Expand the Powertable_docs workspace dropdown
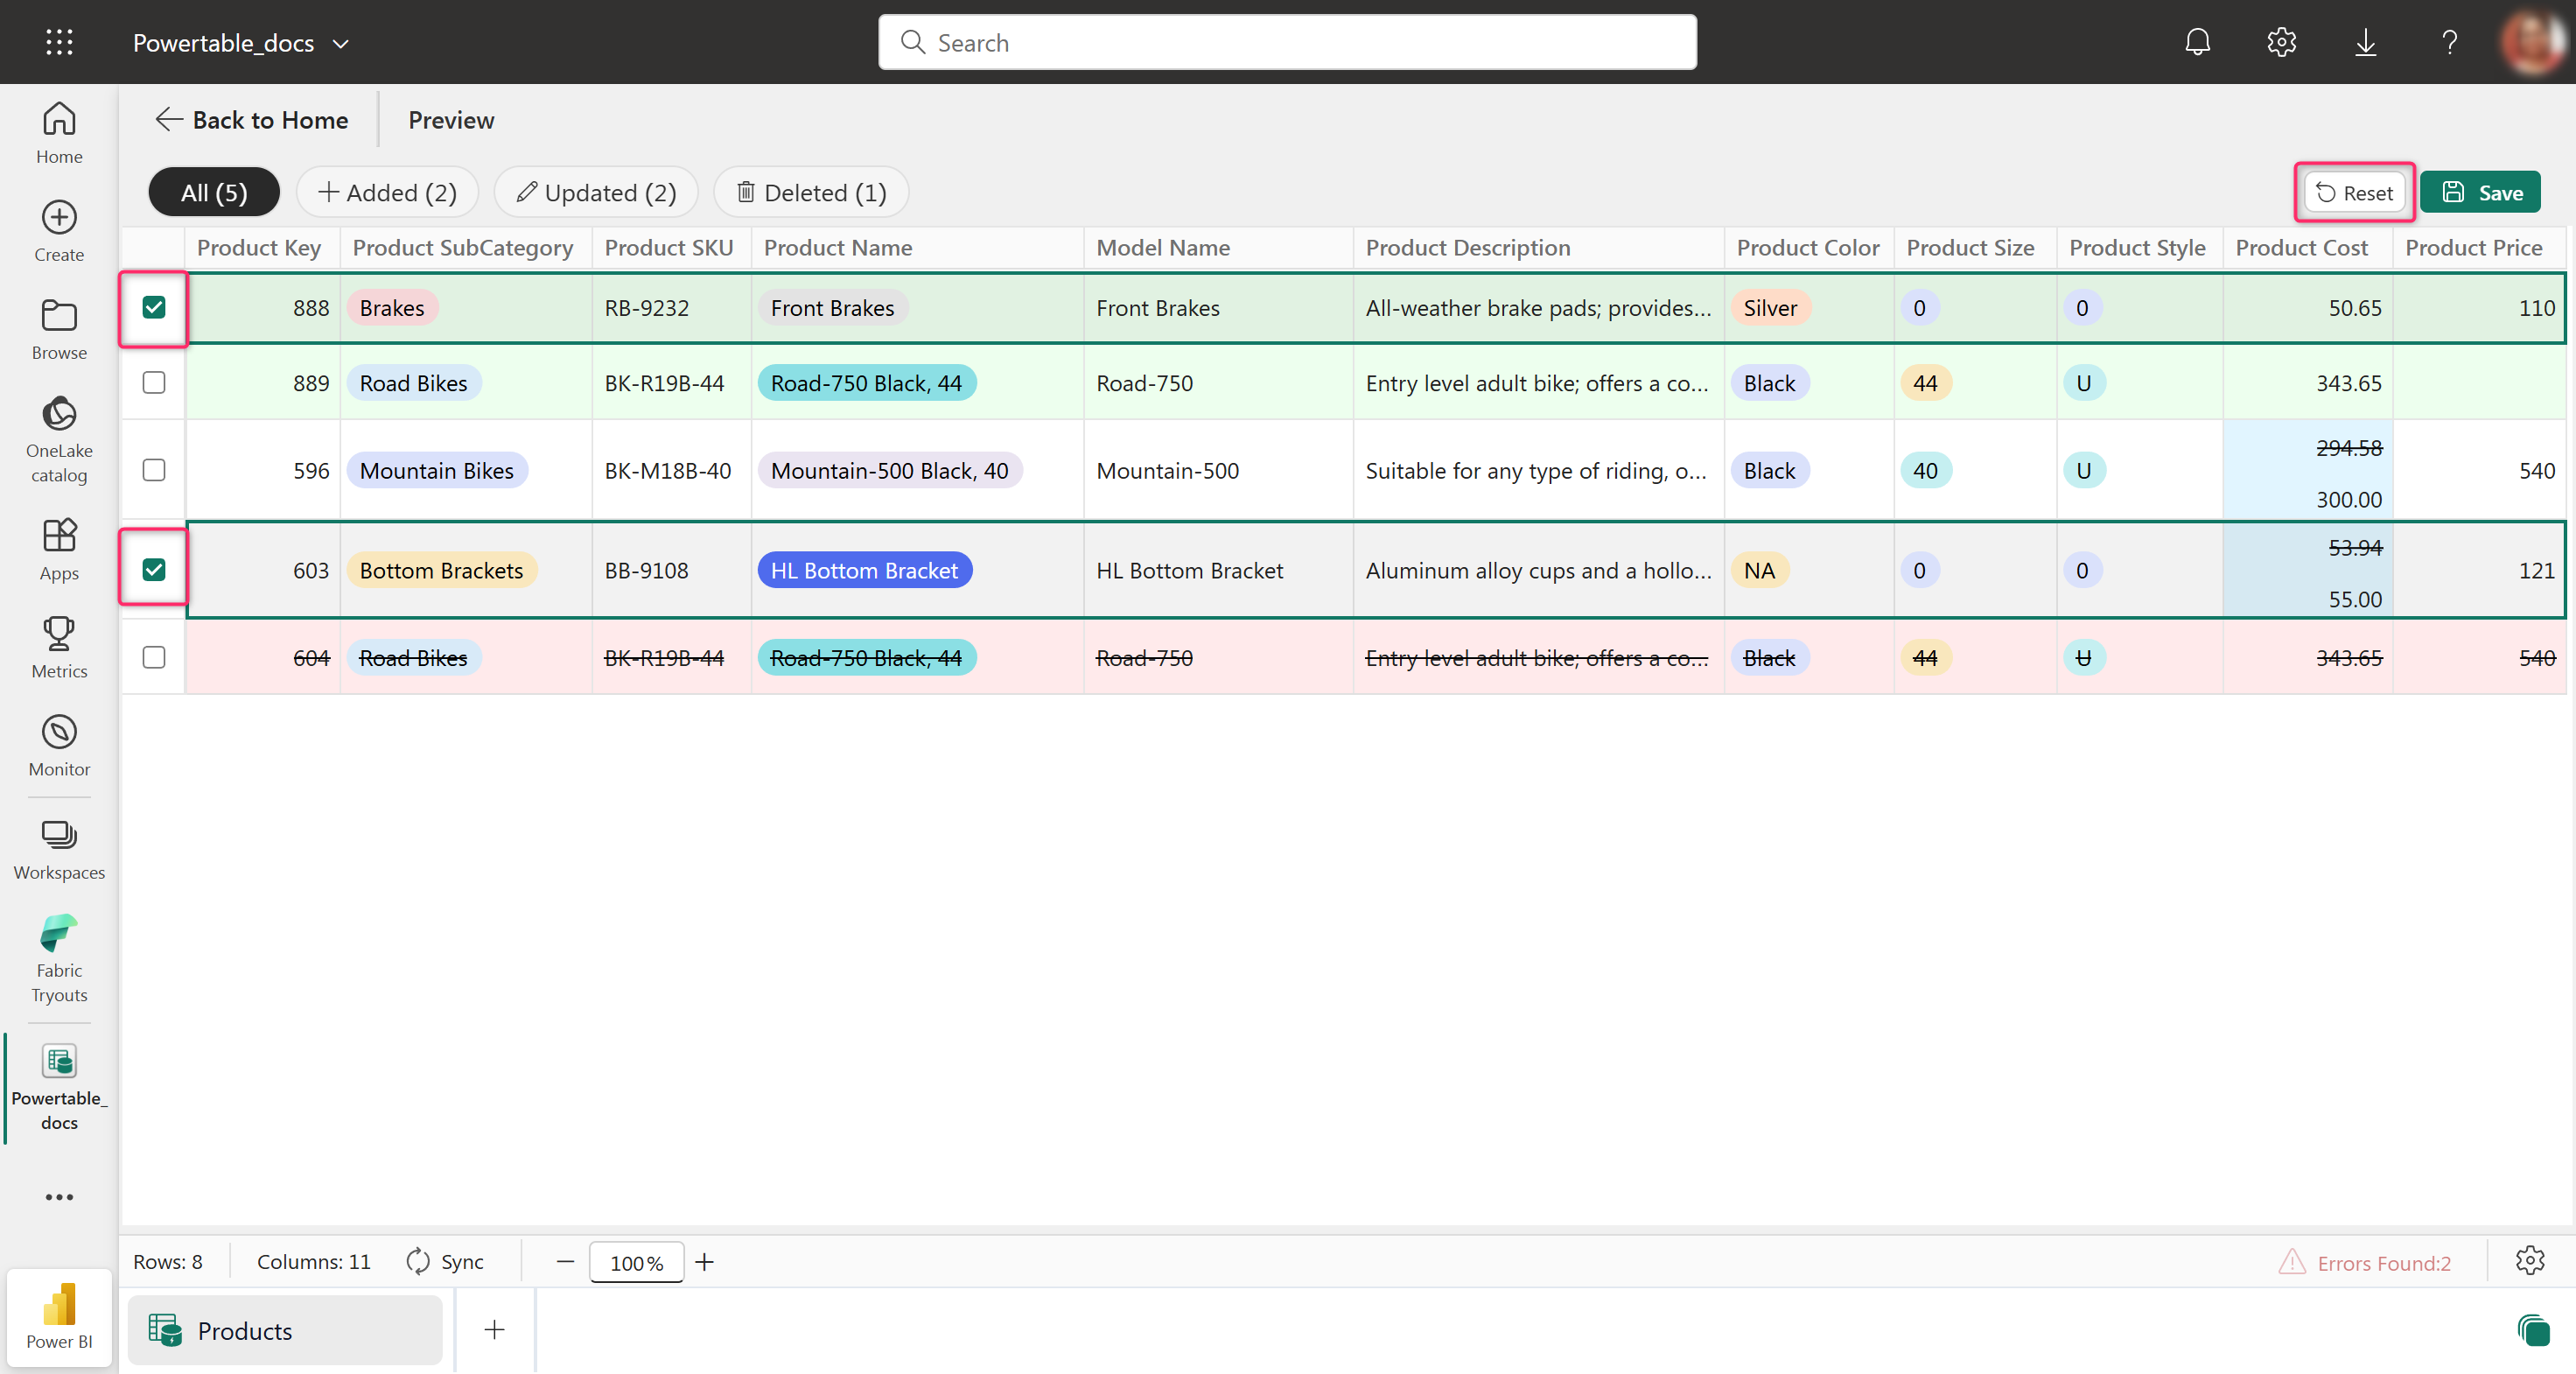Screen dimensions: 2576x1374 pos(341,43)
